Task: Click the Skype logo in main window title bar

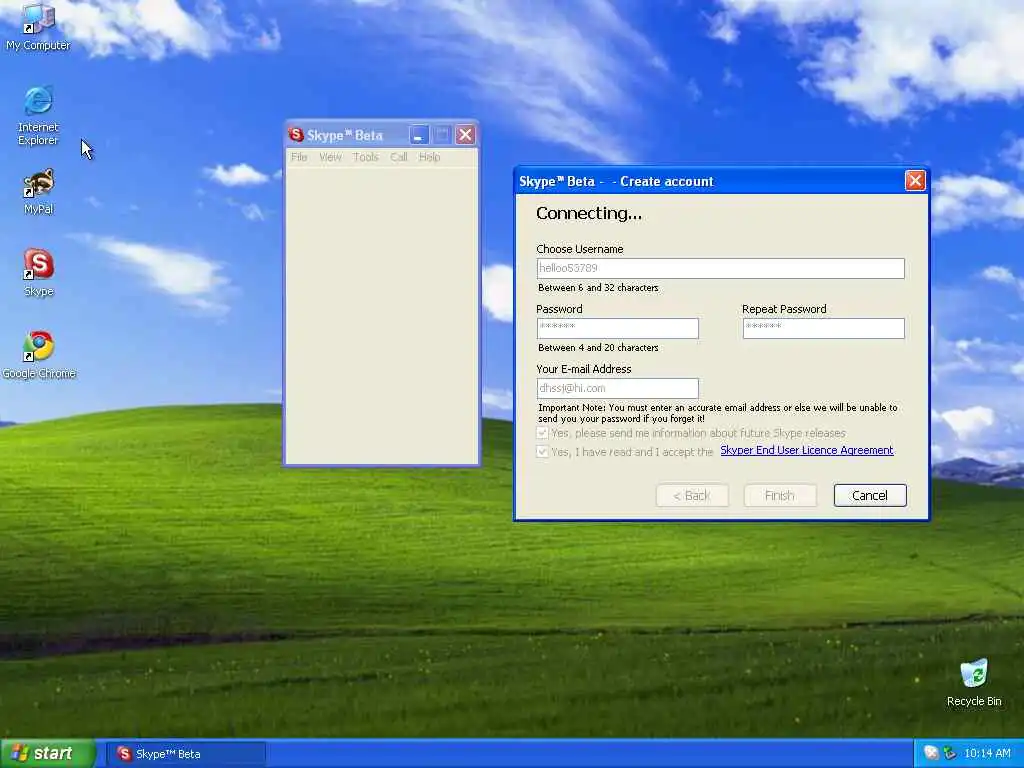Action: (296, 135)
